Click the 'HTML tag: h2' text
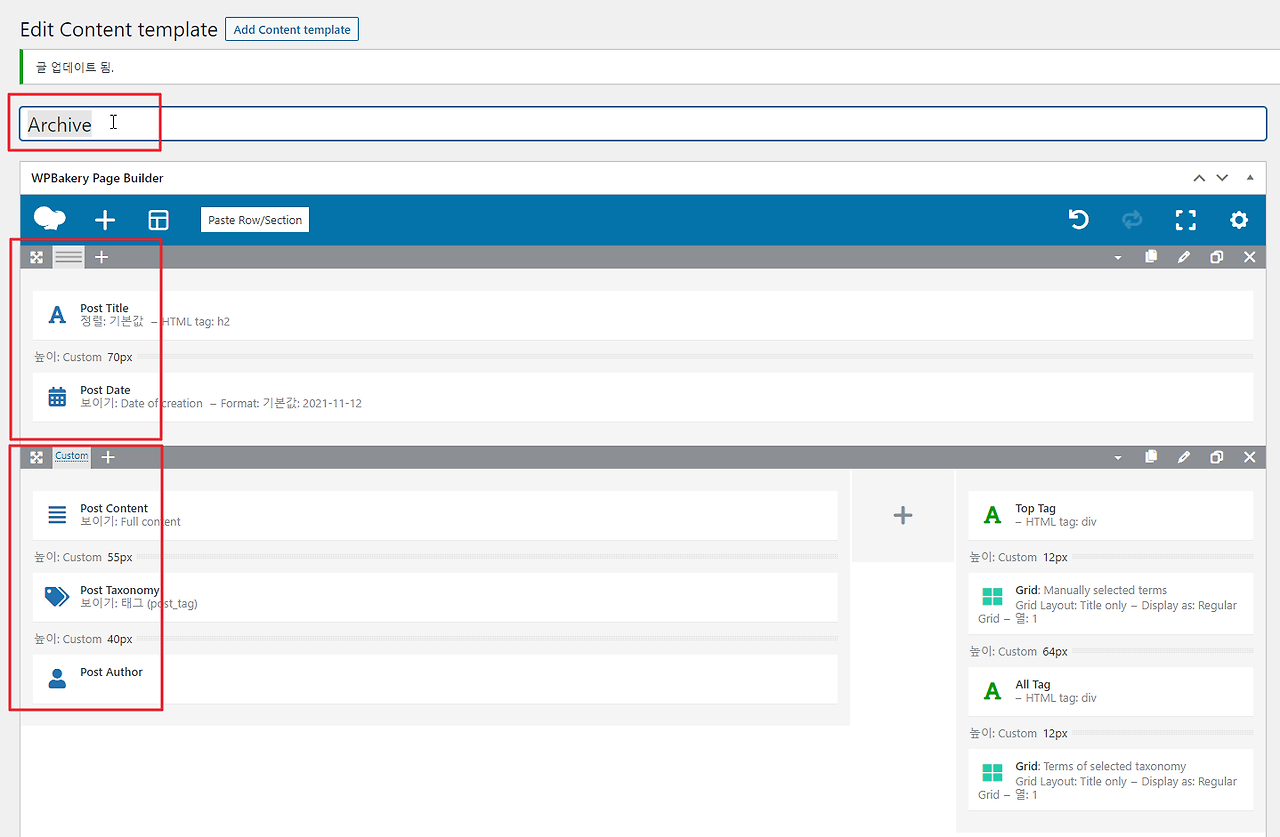 [196, 322]
